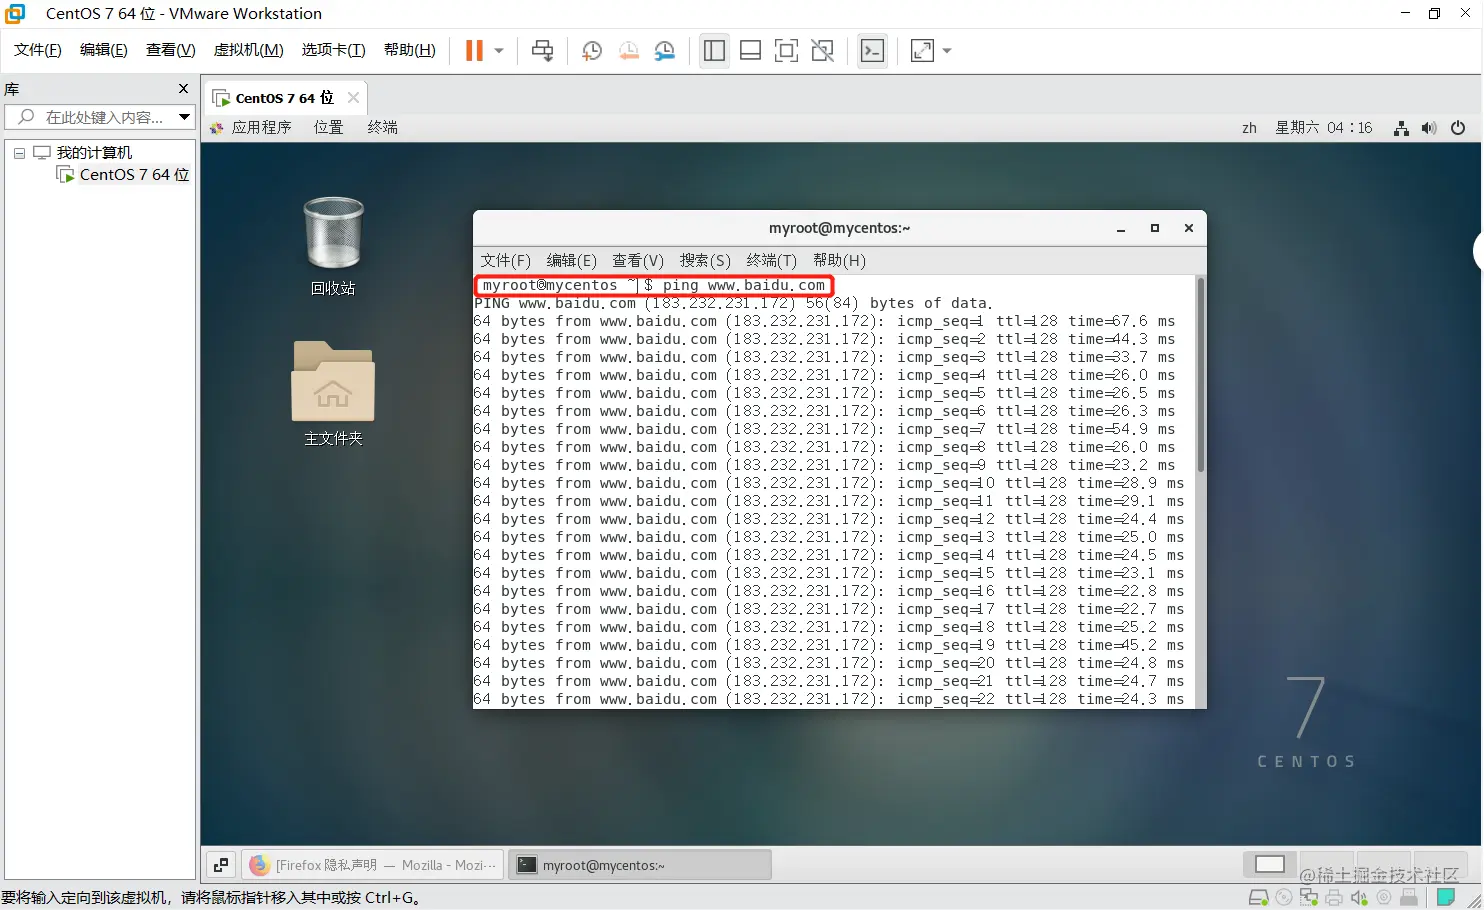Click the PING www.baidu.com output line

(733, 303)
